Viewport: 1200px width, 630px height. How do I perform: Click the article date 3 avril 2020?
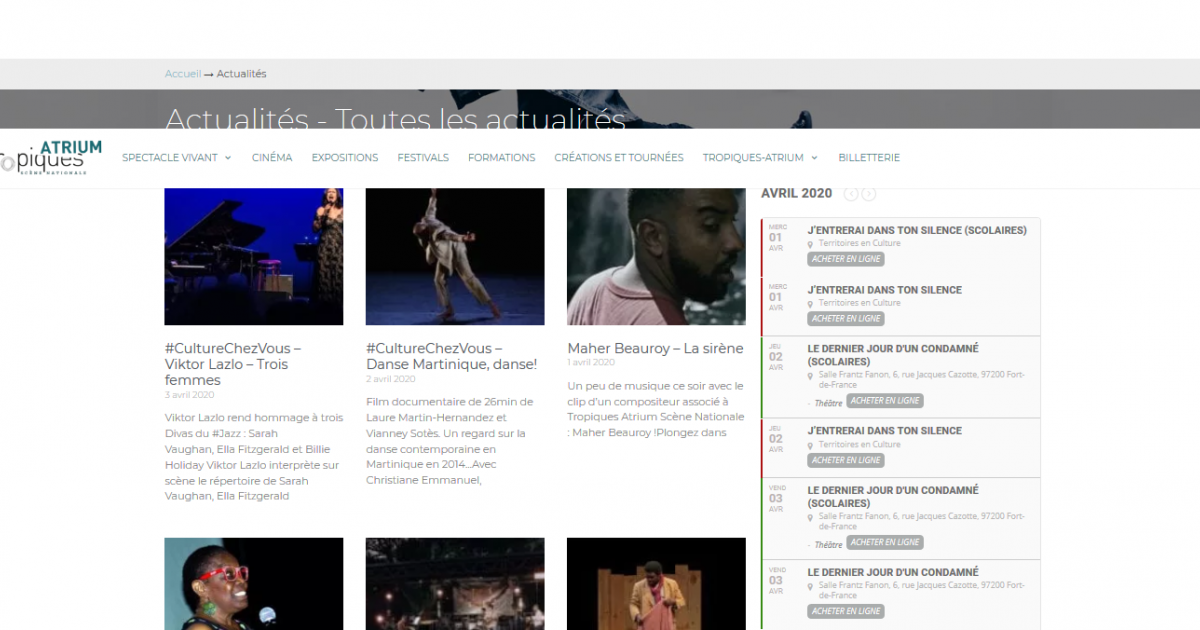tap(190, 395)
